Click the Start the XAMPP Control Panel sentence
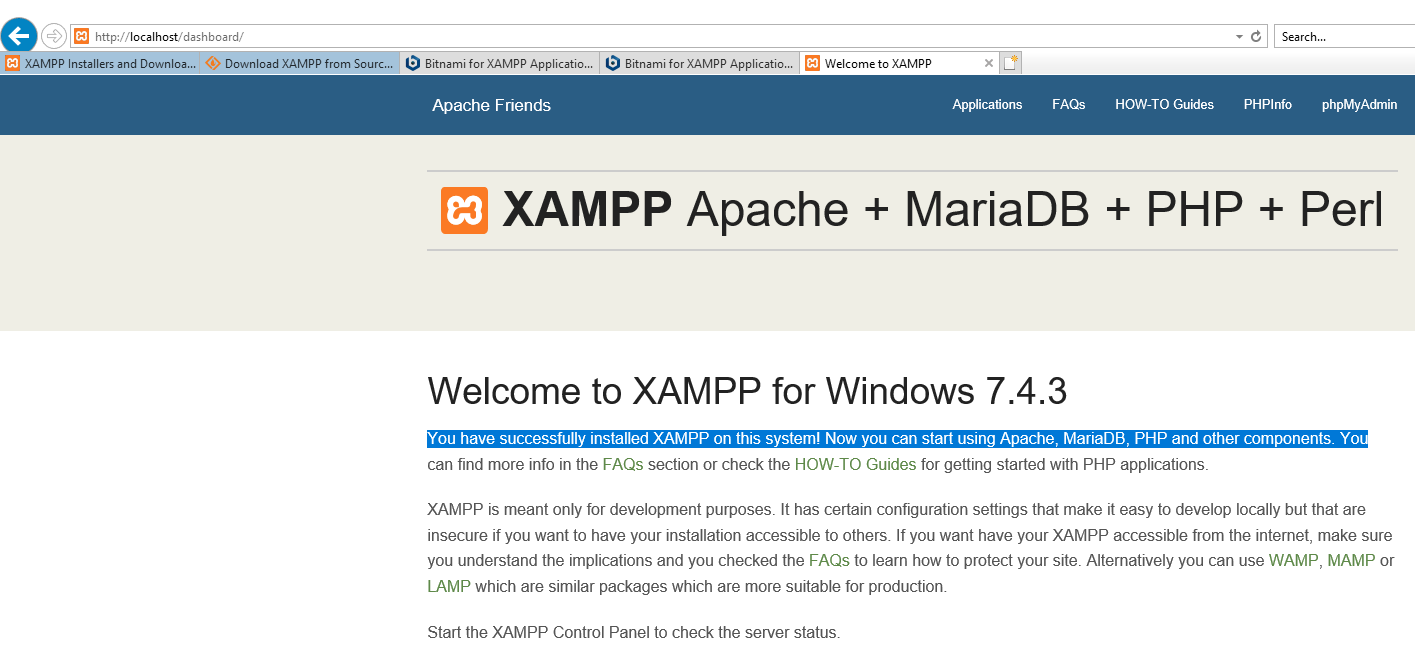 634,632
